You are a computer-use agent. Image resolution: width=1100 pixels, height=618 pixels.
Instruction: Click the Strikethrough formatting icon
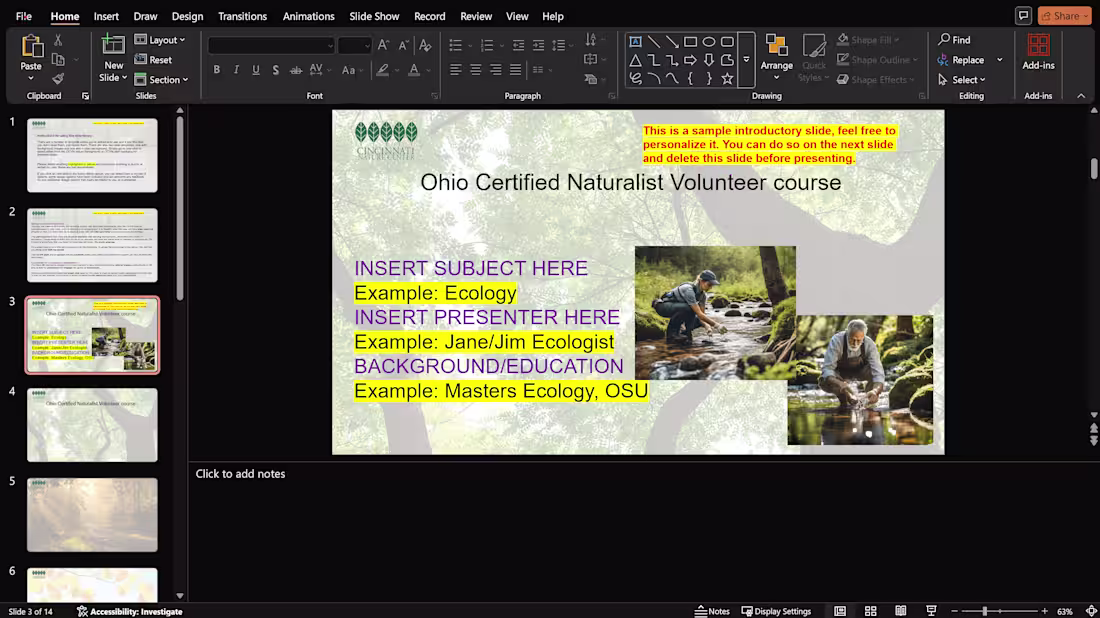(x=294, y=69)
